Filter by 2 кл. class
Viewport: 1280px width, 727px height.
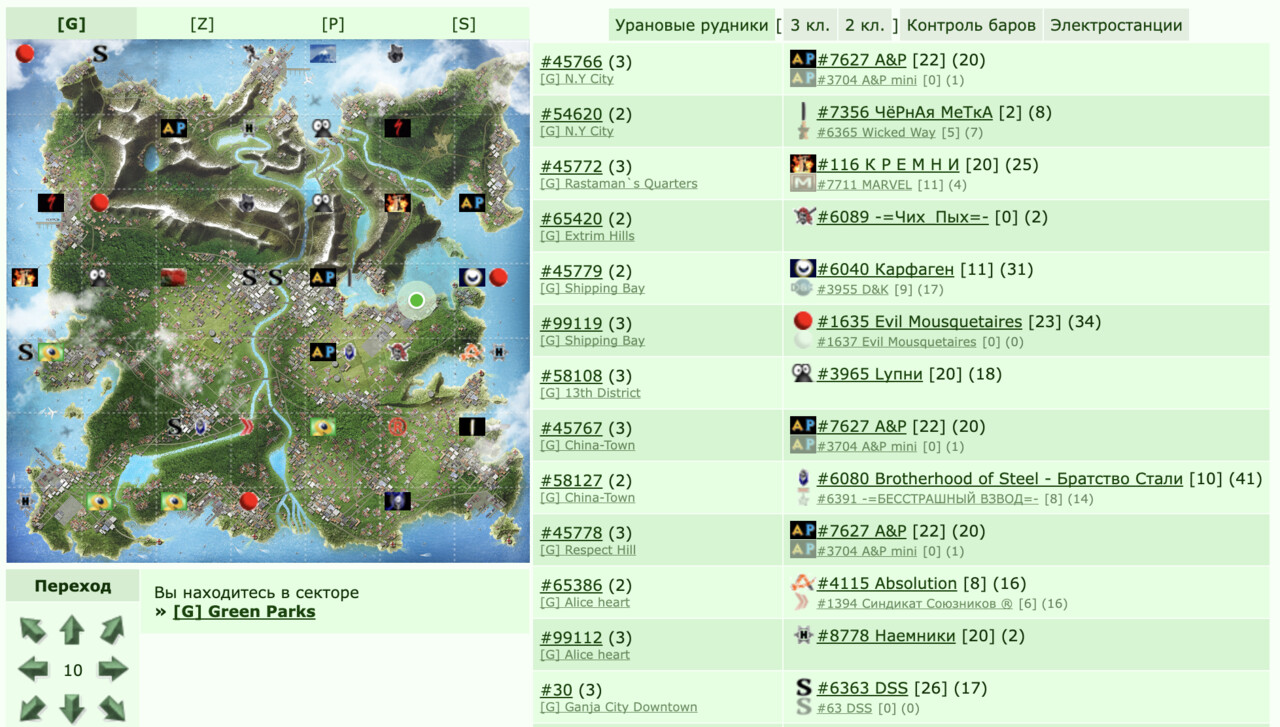pos(863,25)
